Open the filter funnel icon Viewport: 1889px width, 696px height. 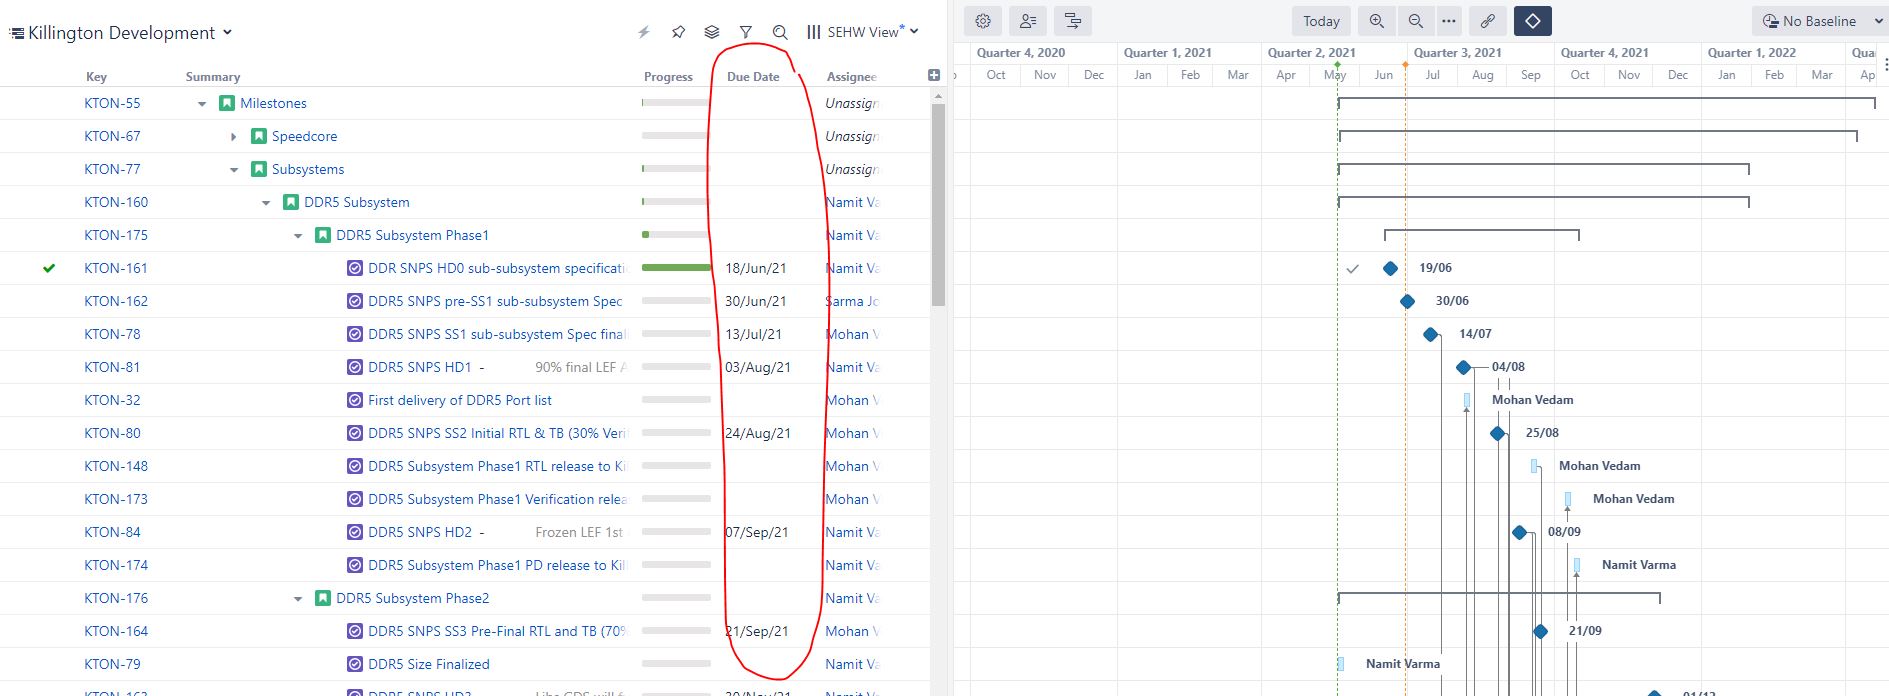(x=746, y=32)
